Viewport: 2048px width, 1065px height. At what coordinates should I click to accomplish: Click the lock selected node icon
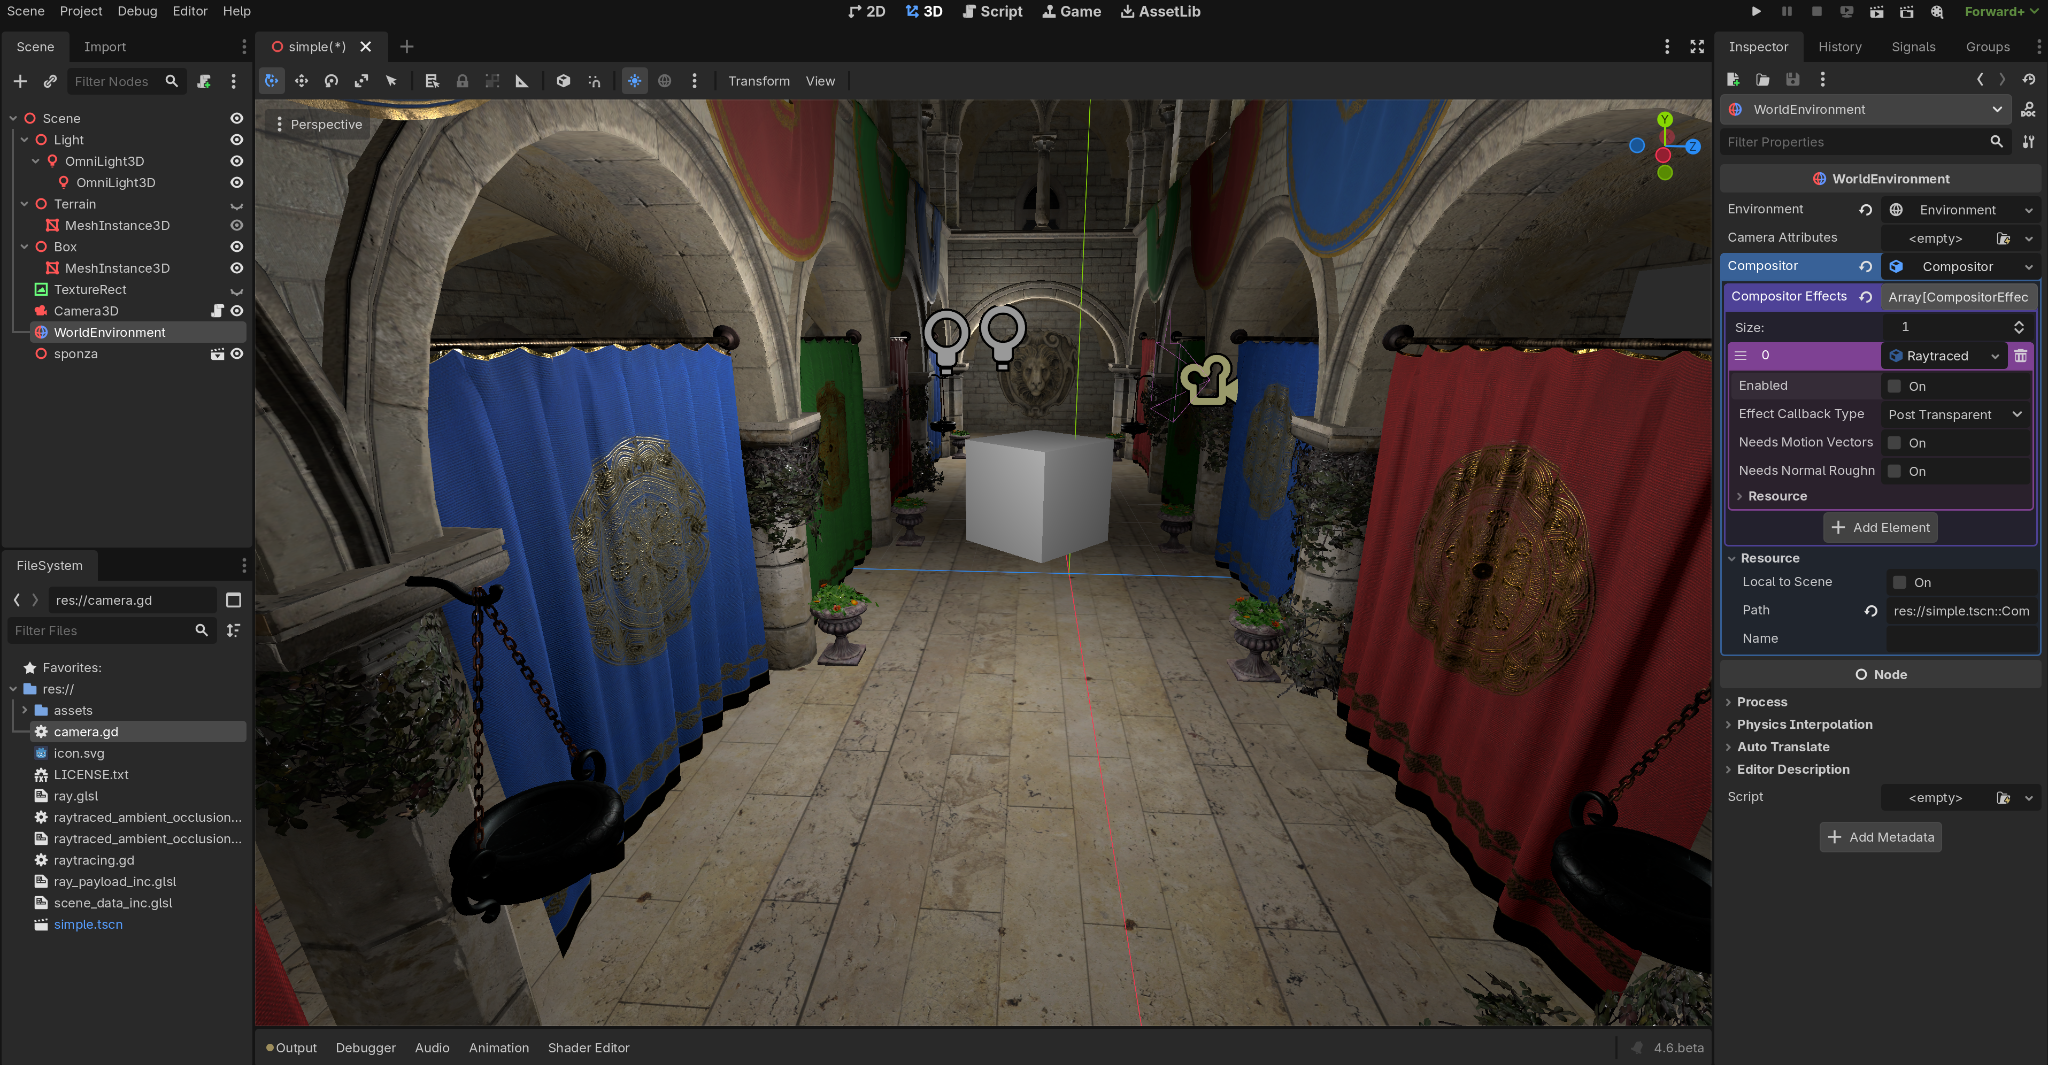pyautogui.click(x=462, y=81)
